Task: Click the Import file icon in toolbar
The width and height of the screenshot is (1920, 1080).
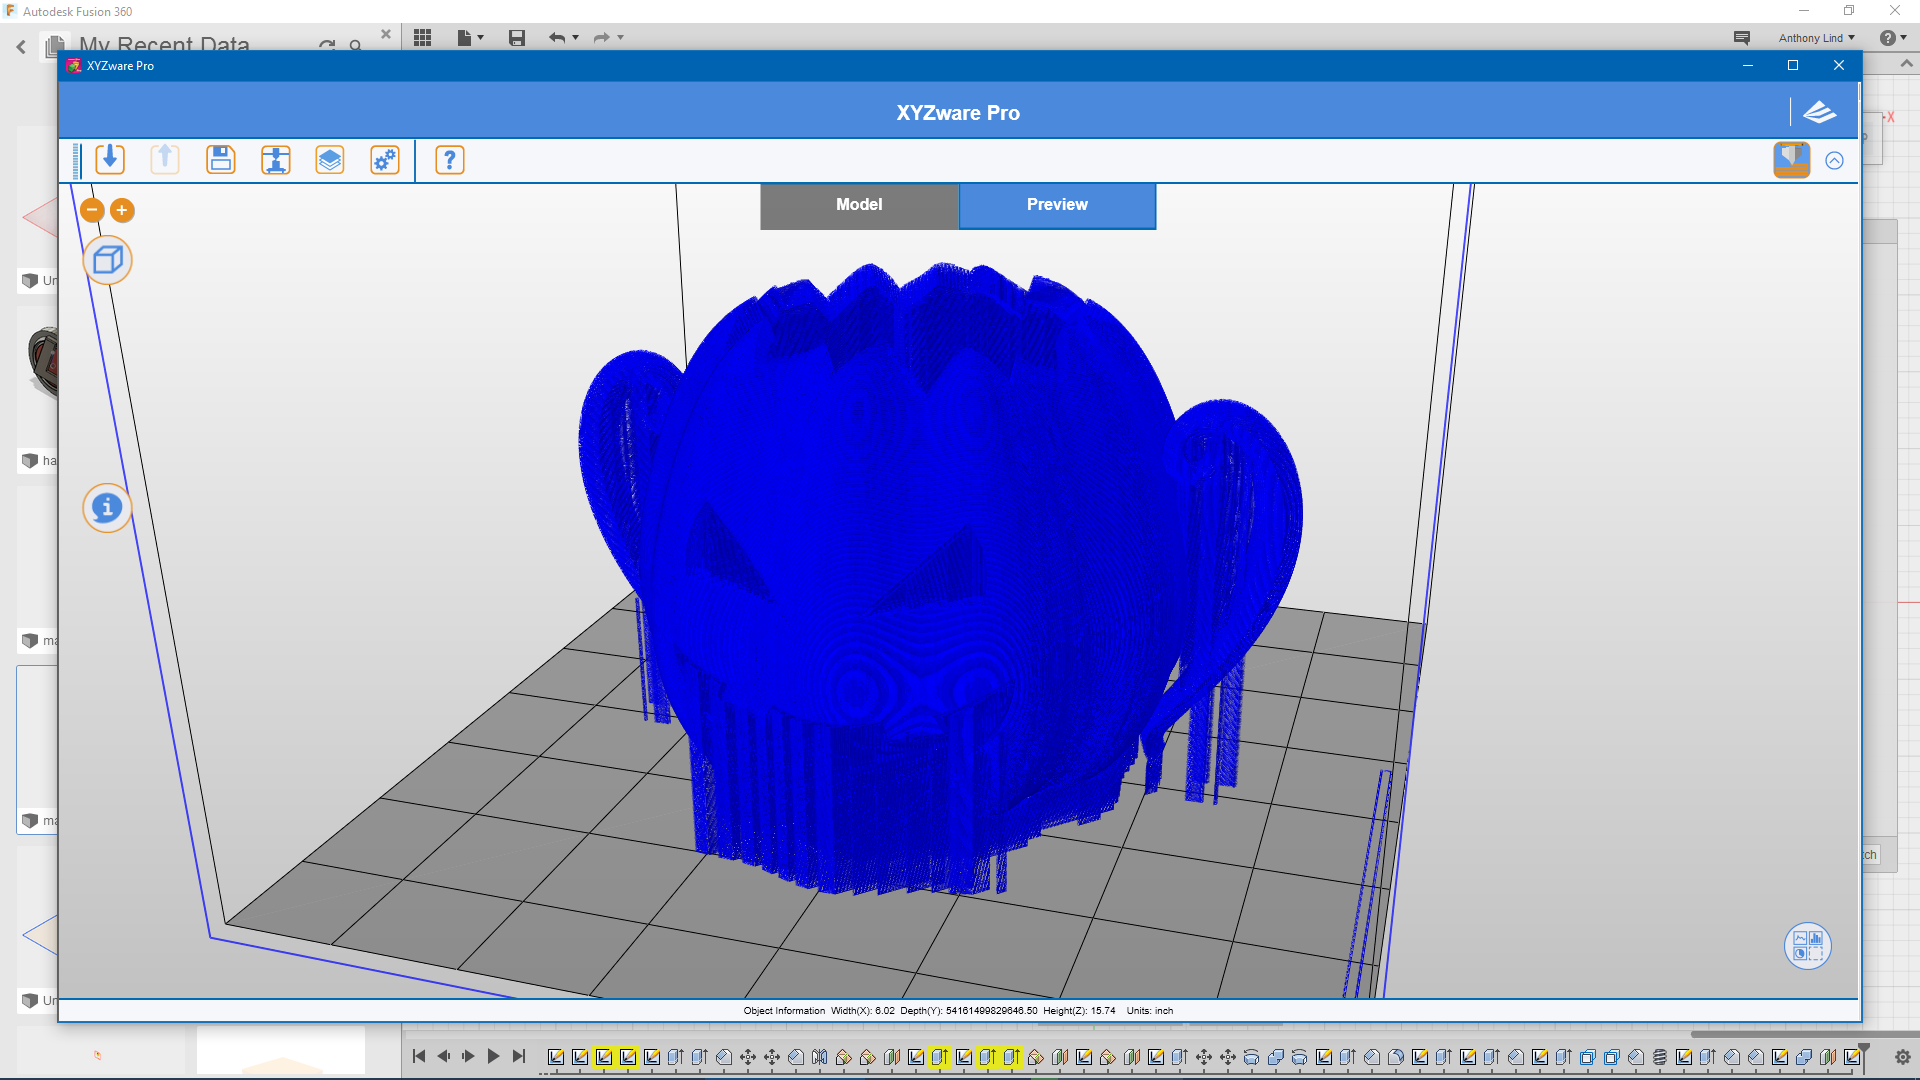Action: point(110,160)
